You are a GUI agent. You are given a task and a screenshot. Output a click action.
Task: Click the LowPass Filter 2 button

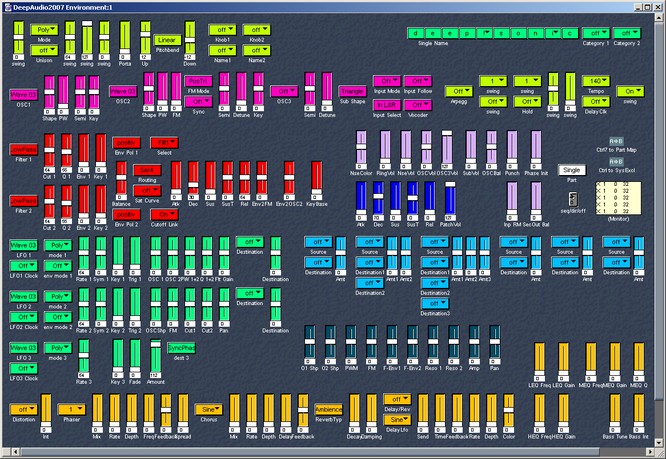[23, 200]
